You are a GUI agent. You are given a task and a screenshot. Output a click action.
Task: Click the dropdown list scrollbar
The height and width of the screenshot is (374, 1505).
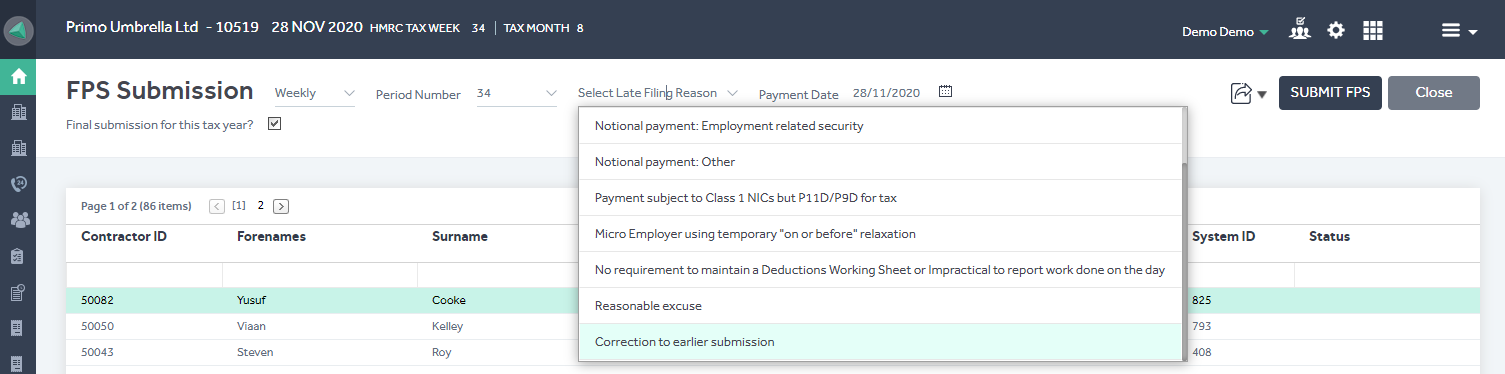point(1185,262)
